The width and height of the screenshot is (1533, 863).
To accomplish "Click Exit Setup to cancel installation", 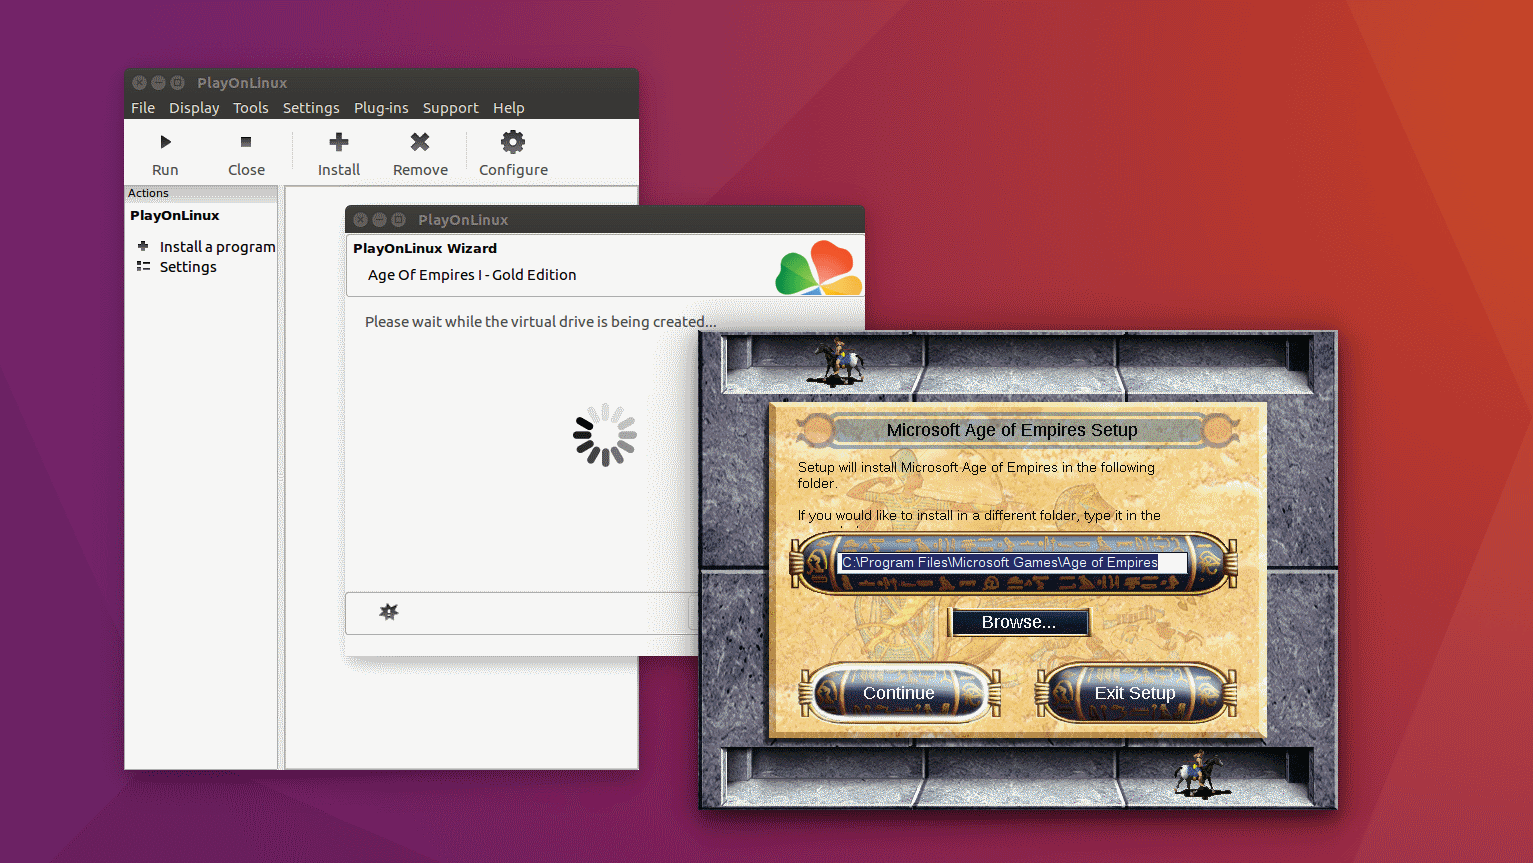I will 1134,693.
